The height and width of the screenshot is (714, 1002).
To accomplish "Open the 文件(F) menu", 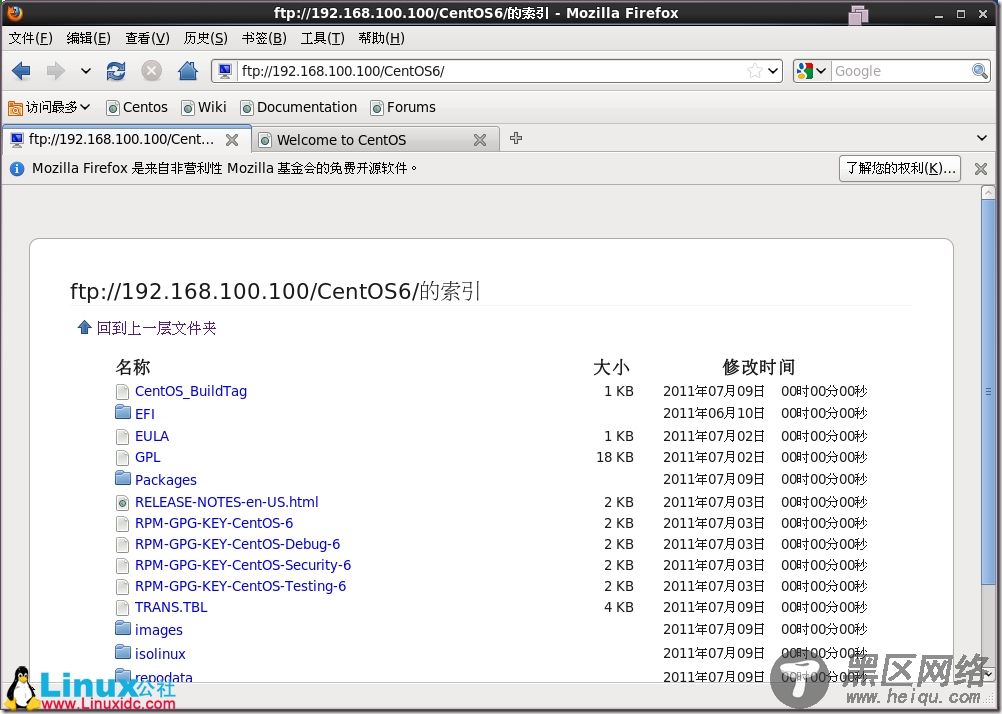I will coord(31,38).
